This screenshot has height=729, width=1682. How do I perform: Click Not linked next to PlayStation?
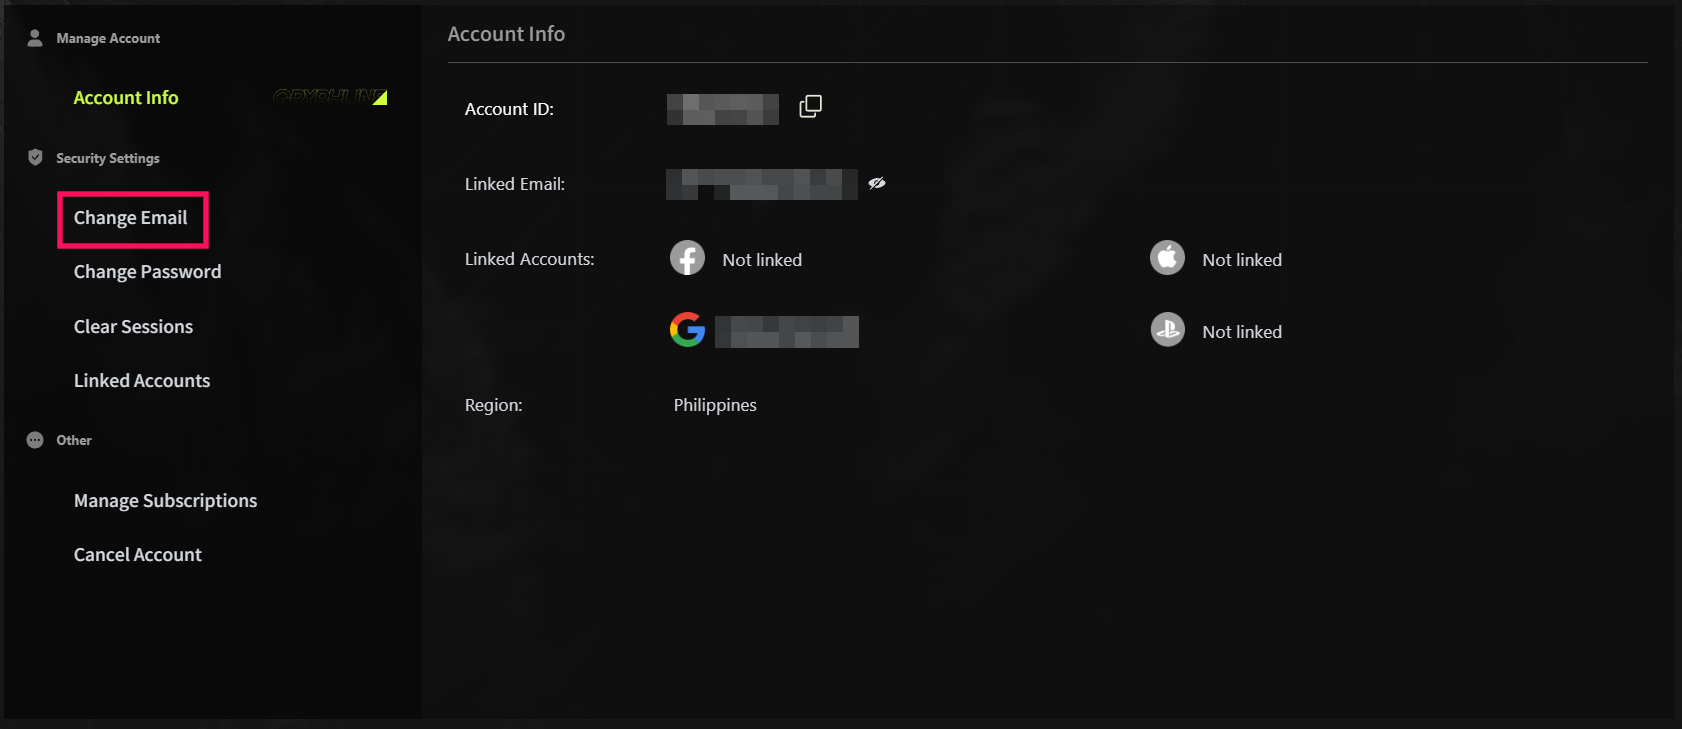point(1242,332)
